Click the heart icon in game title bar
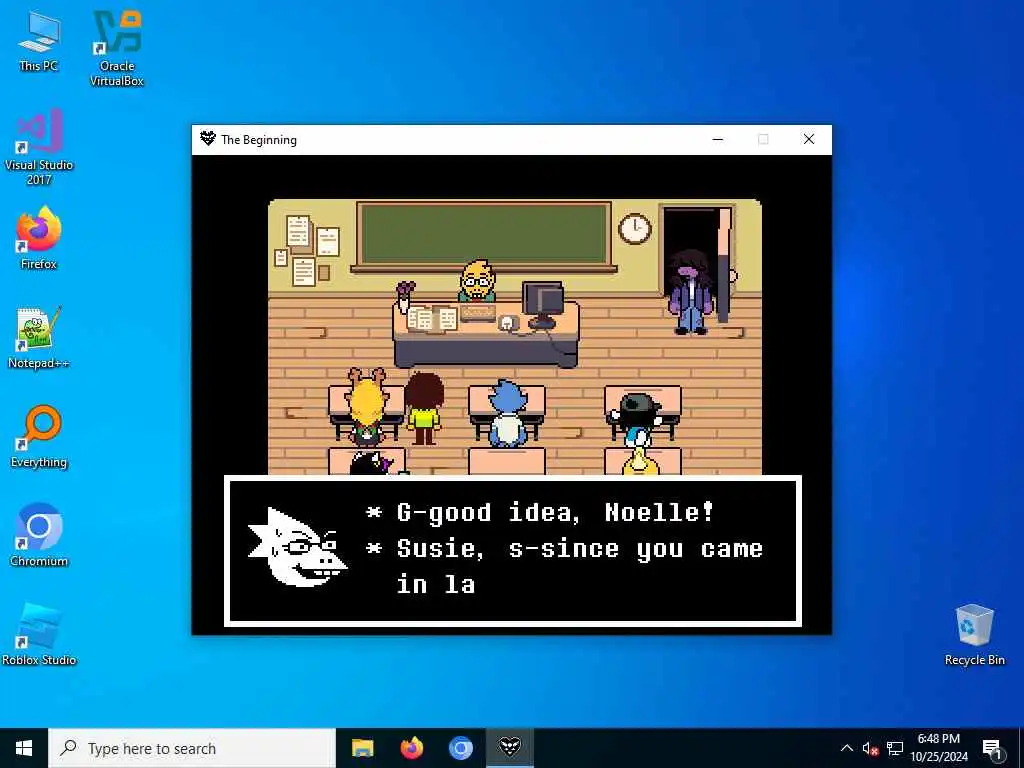Screen dimensions: 1024x768 point(208,138)
